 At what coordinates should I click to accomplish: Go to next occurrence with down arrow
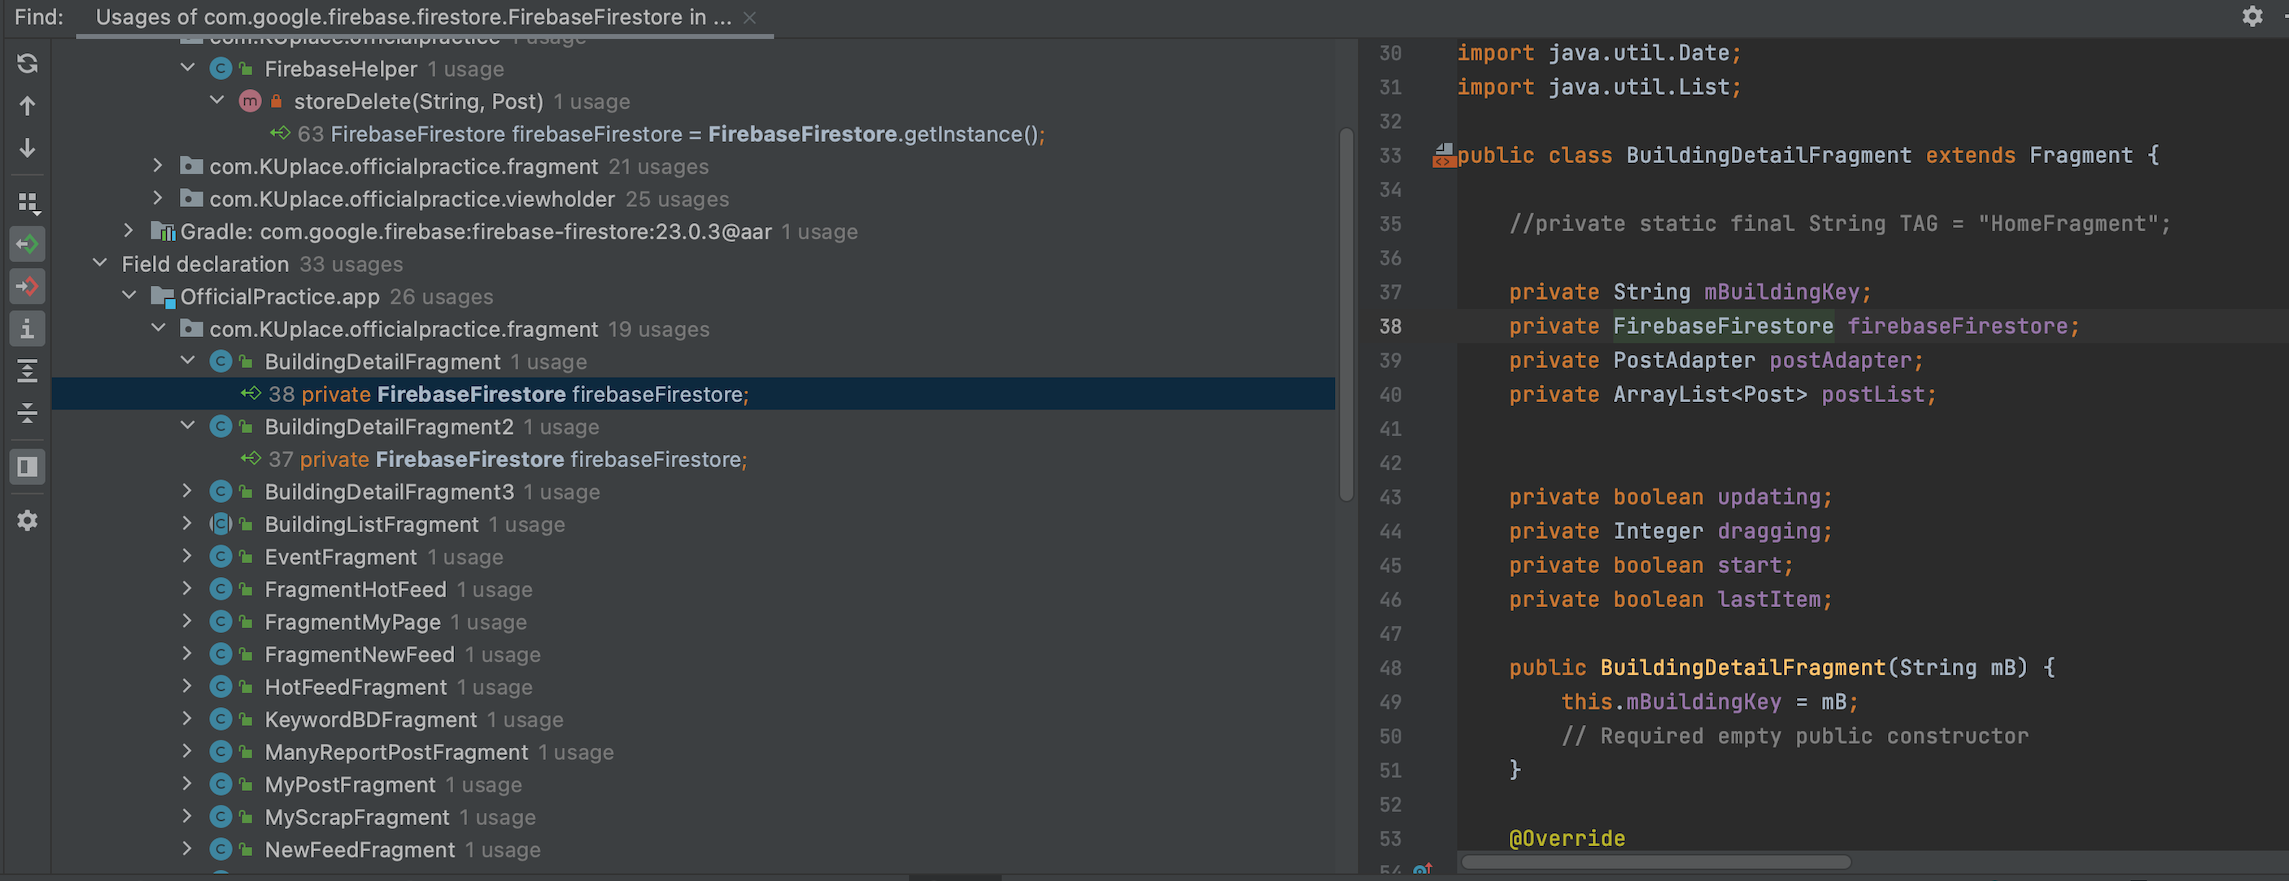point(27,148)
